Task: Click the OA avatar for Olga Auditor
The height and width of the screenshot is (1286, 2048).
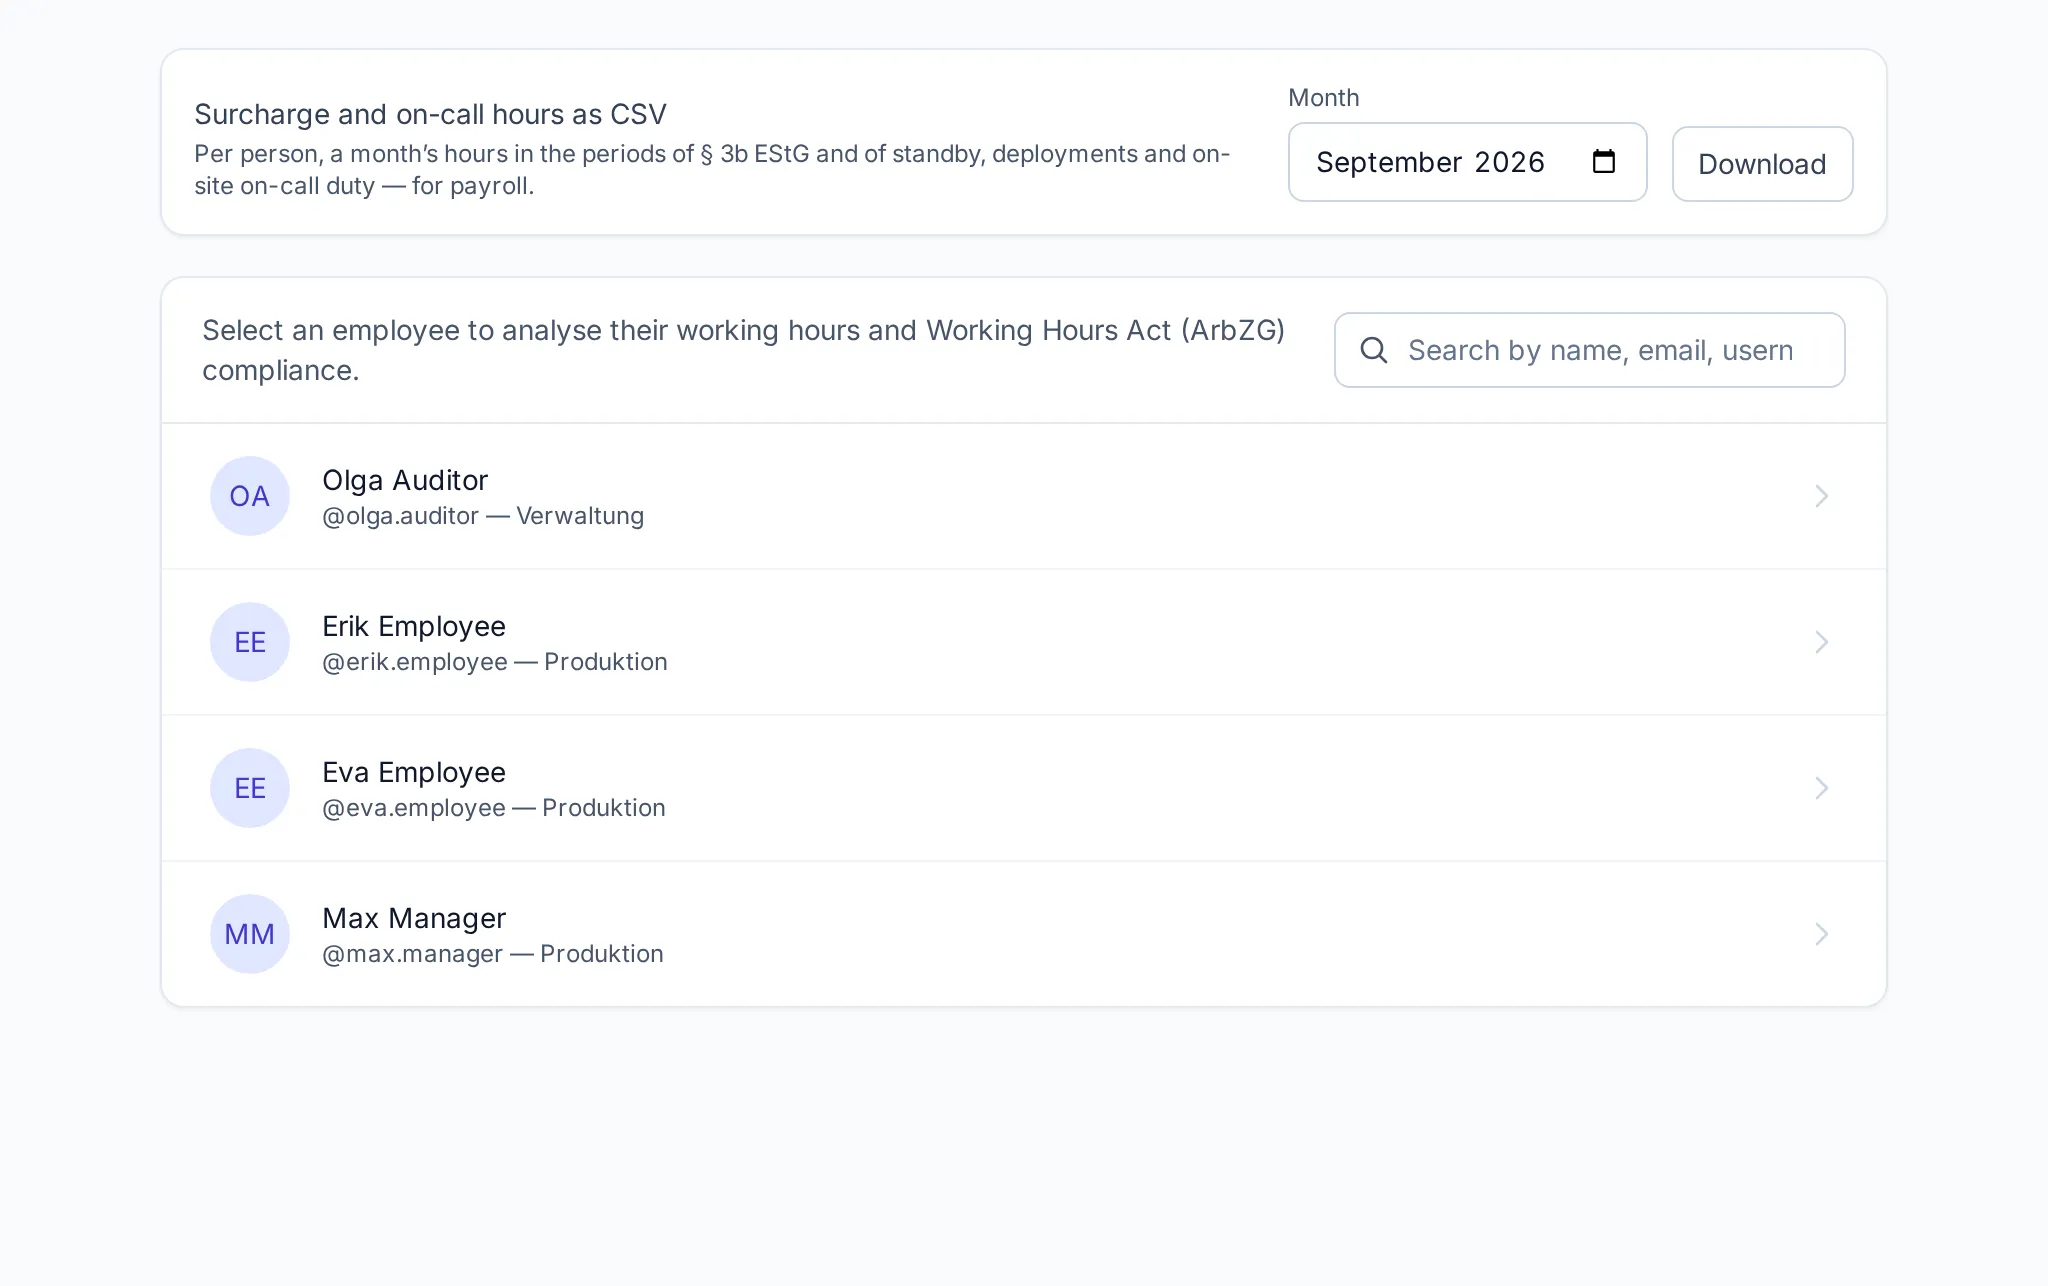Action: point(250,496)
